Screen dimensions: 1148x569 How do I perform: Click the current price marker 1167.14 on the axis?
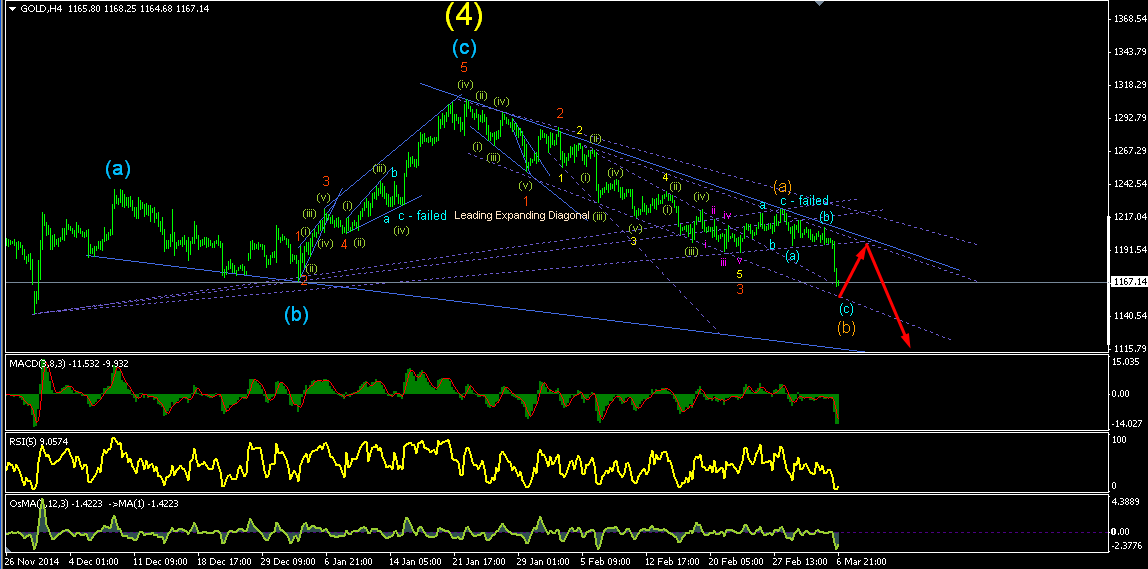point(1128,282)
